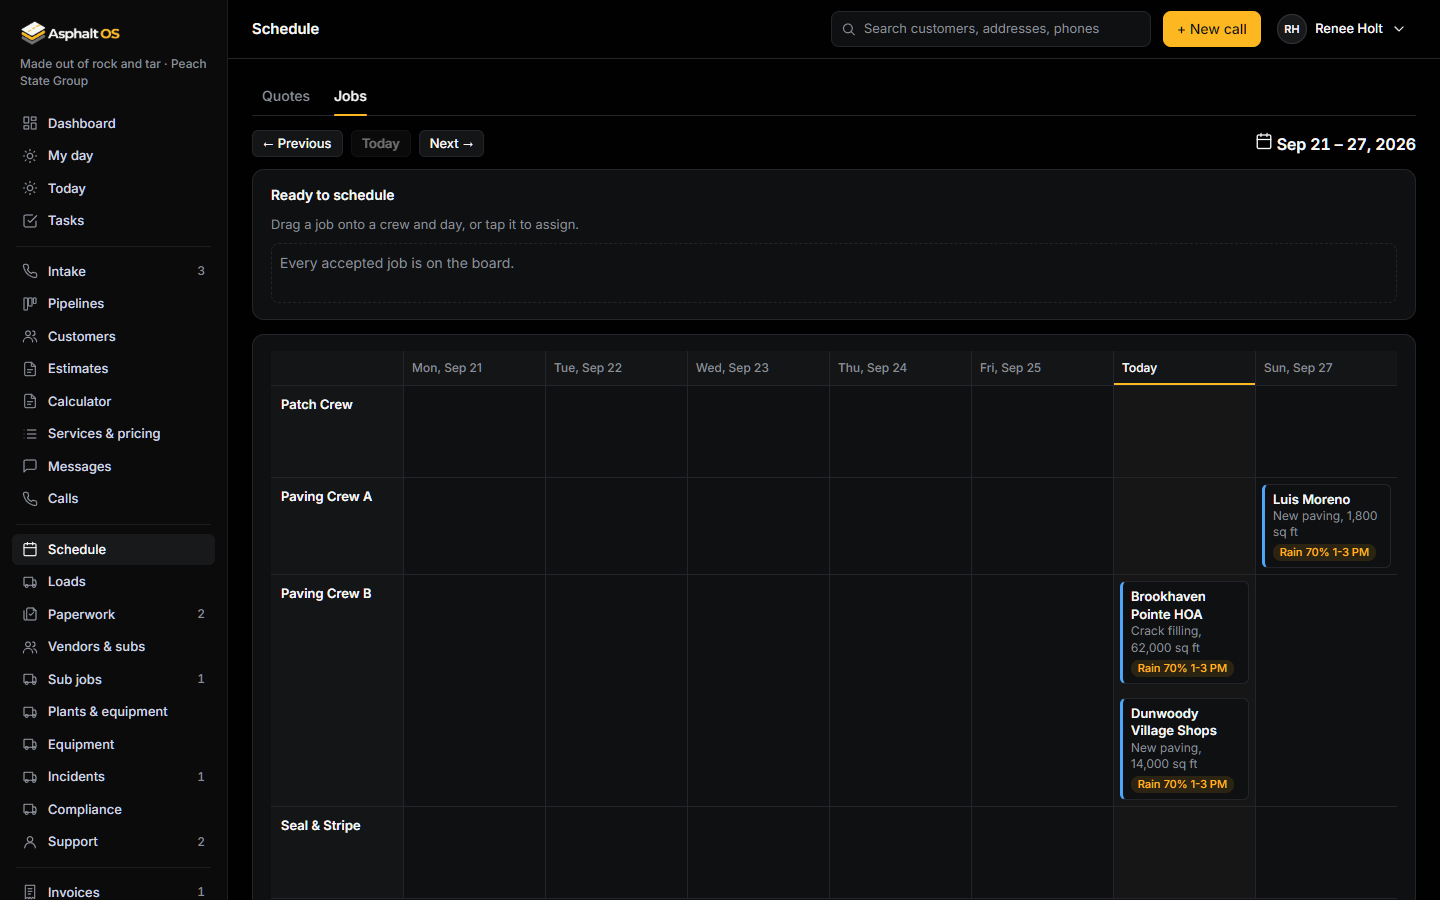Open the Luis Moreno job card

pos(1326,526)
